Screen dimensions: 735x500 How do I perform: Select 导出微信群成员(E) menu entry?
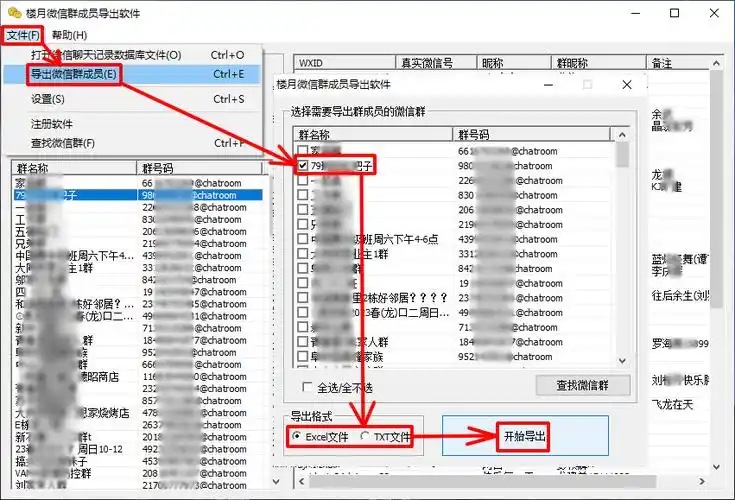click(x=133, y=74)
